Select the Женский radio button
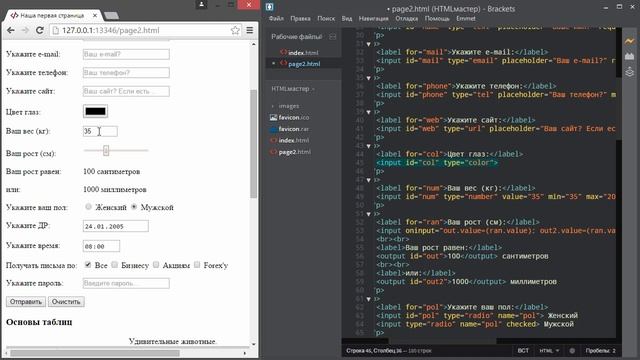640x360 pixels. pos(89,207)
